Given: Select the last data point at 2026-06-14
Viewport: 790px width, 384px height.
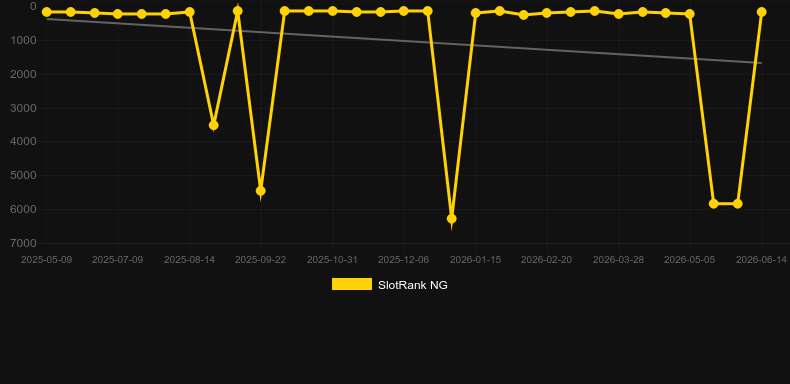Looking at the screenshot, I should 761,12.
